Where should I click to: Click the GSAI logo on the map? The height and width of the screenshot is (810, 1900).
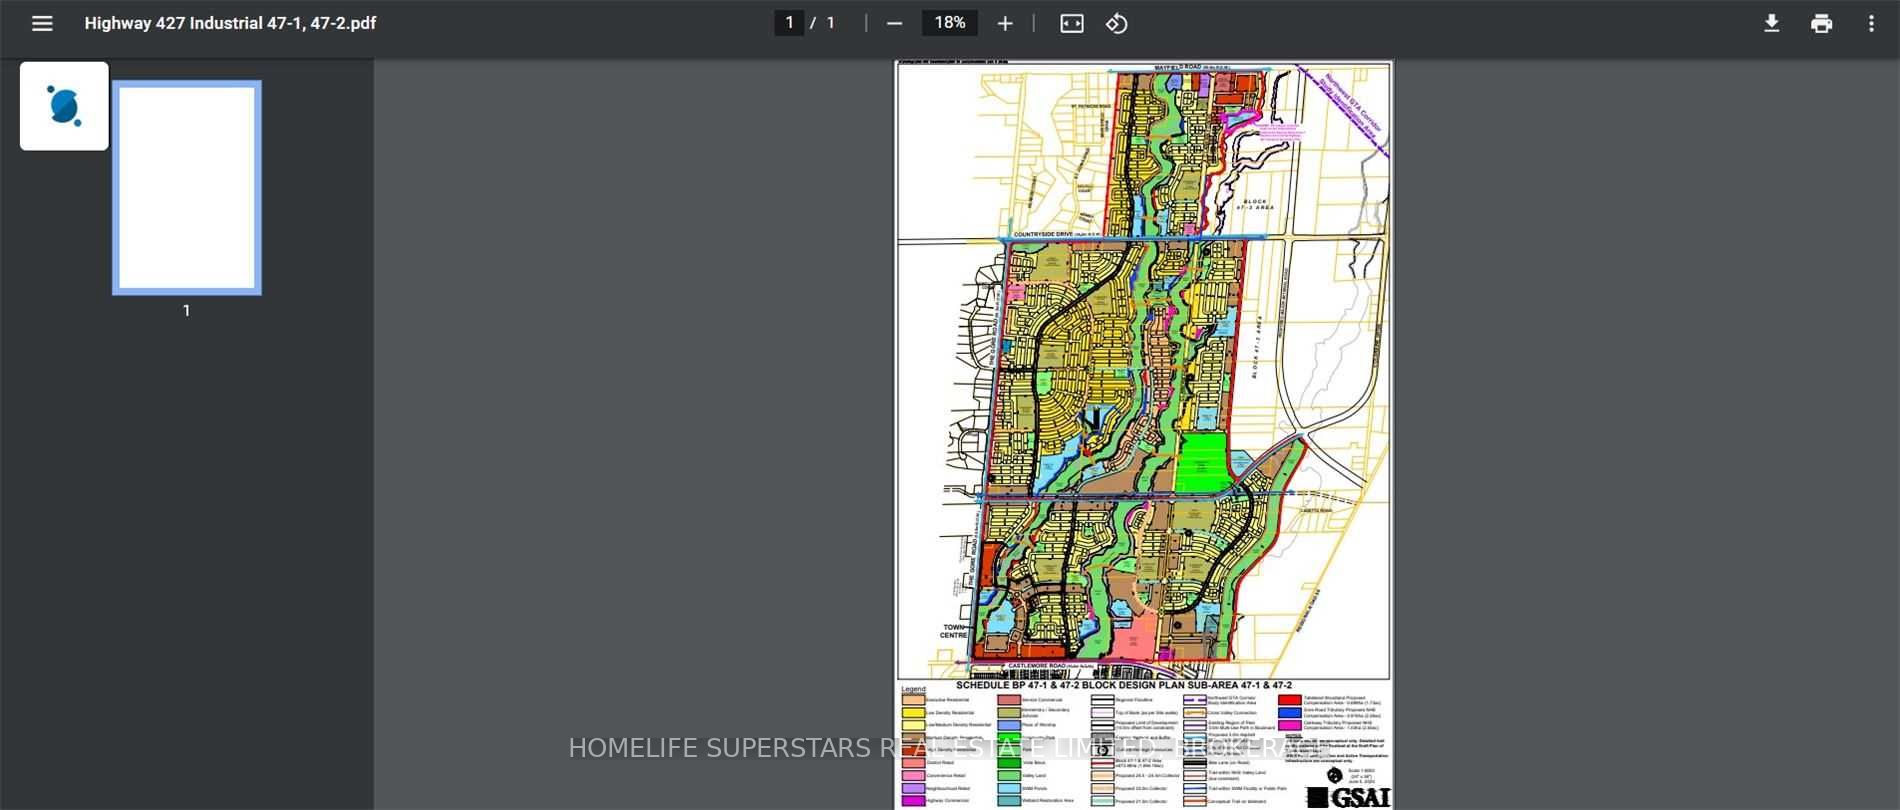[x=1349, y=797]
